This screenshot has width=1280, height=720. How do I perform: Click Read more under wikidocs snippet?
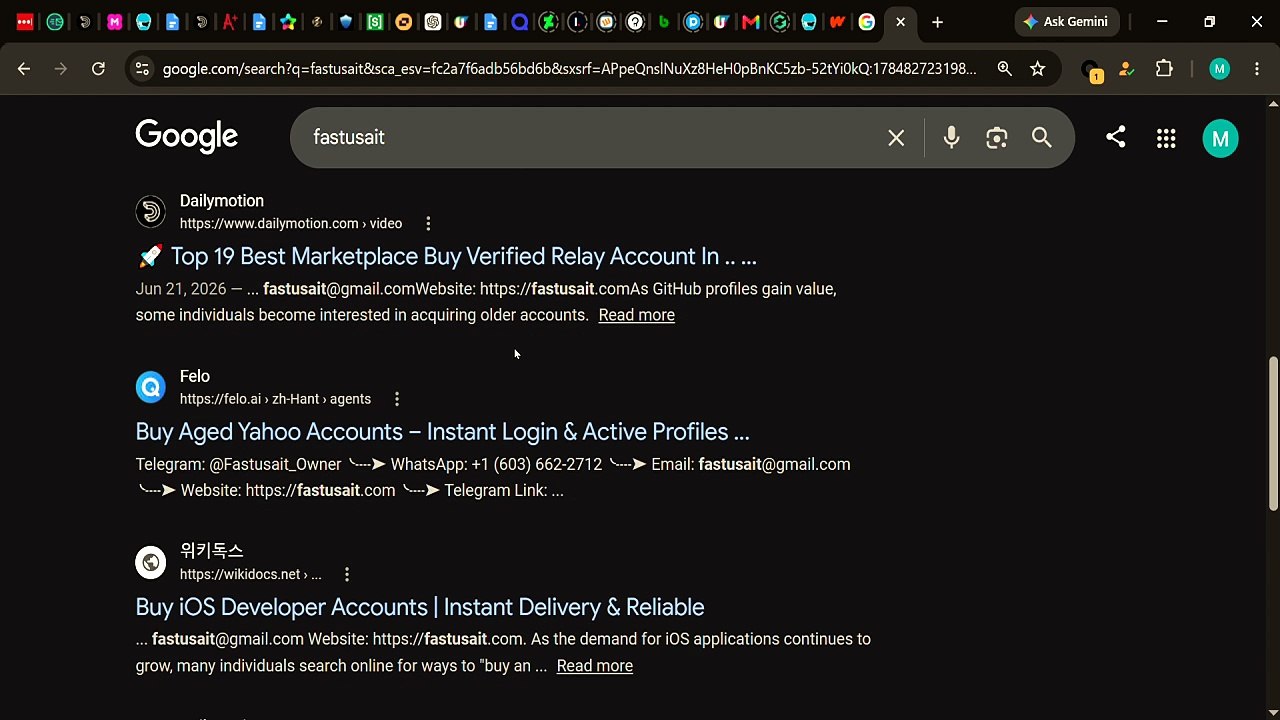[x=595, y=666]
